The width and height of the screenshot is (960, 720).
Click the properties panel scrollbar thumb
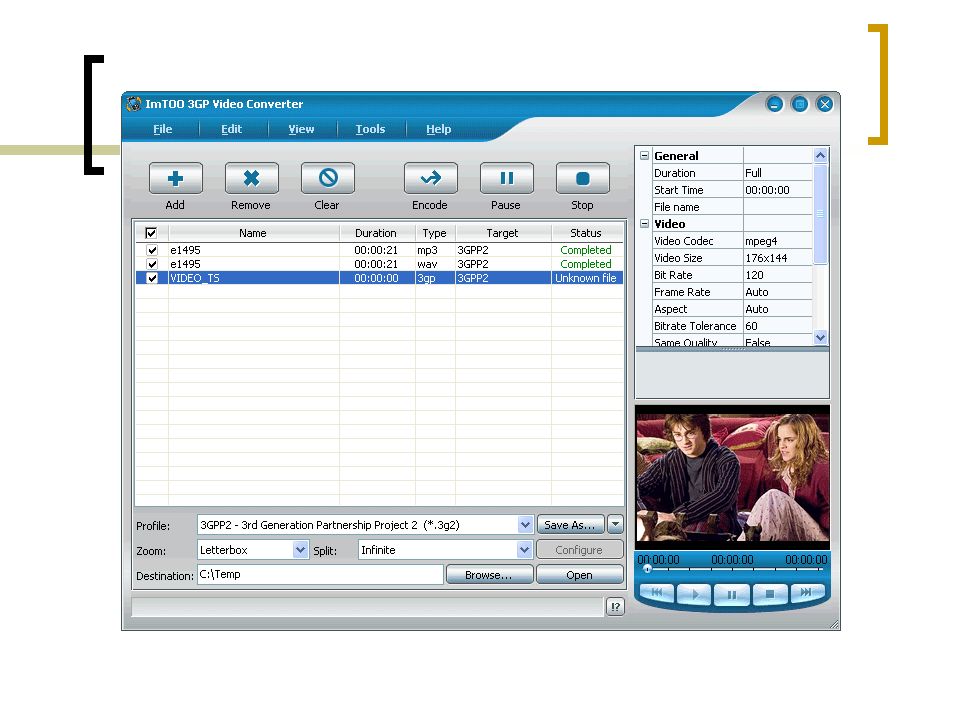[820, 214]
